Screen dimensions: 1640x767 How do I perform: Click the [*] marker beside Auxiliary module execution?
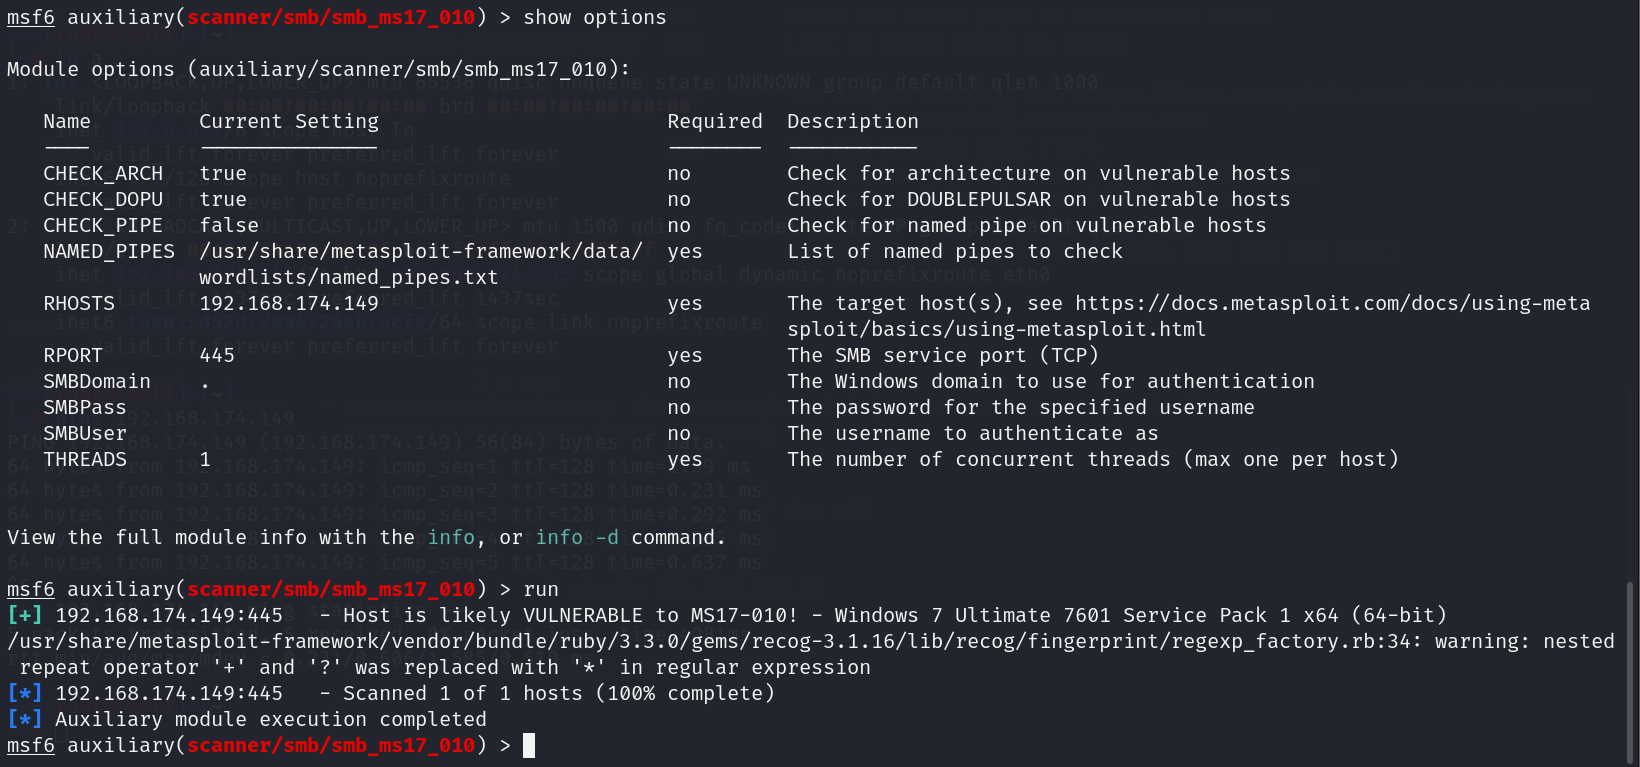25,719
